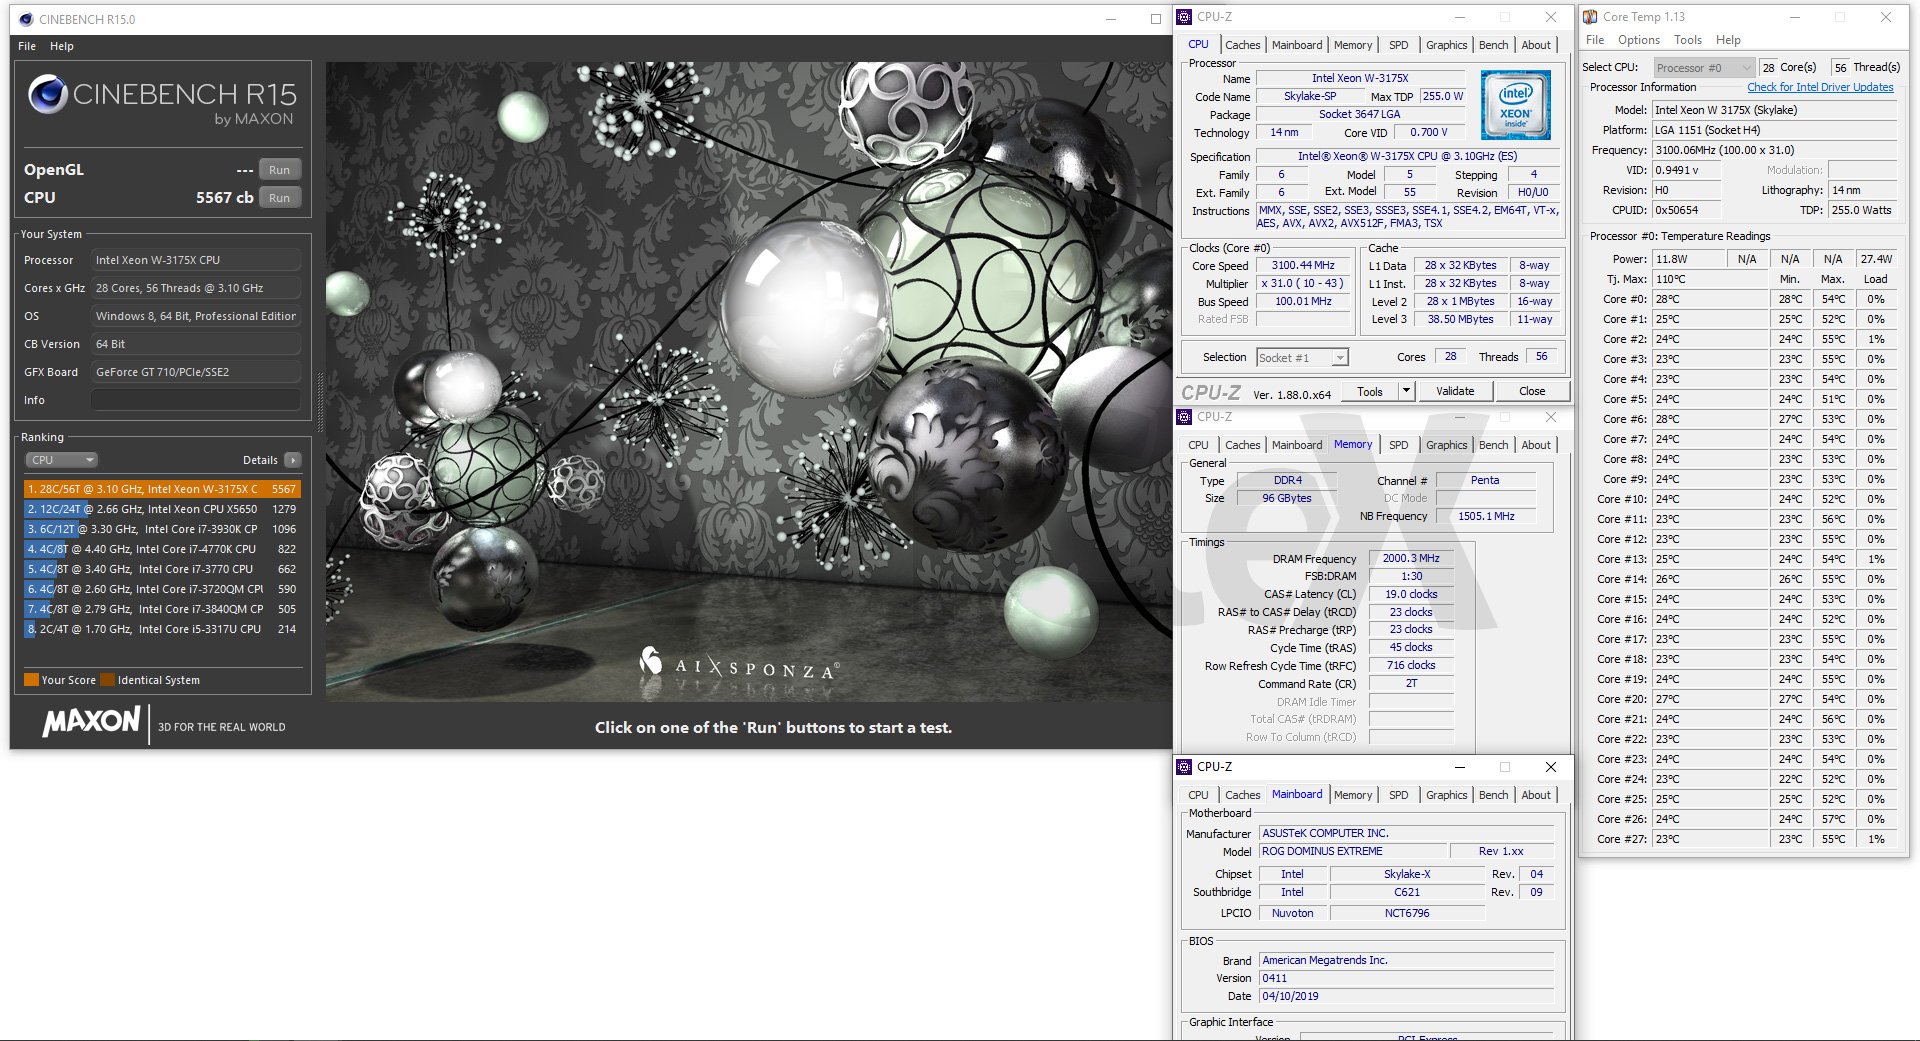This screenshot has width=1920, height=1041.
Task: Select the Core i7-3840QM ranking row
Action: tap(162, 609)
